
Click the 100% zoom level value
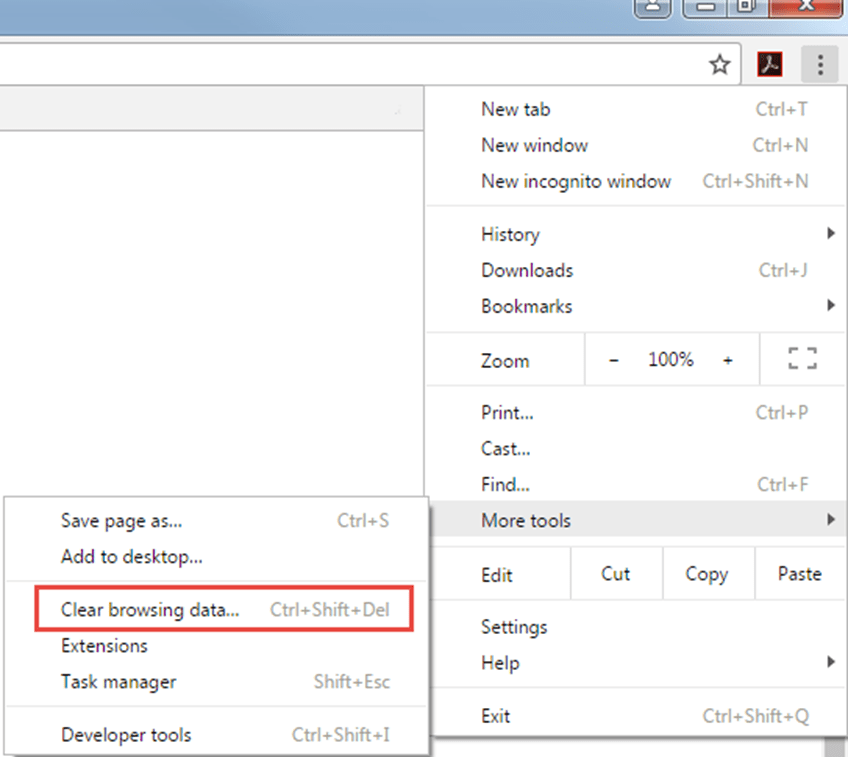[x=671, y=360]
